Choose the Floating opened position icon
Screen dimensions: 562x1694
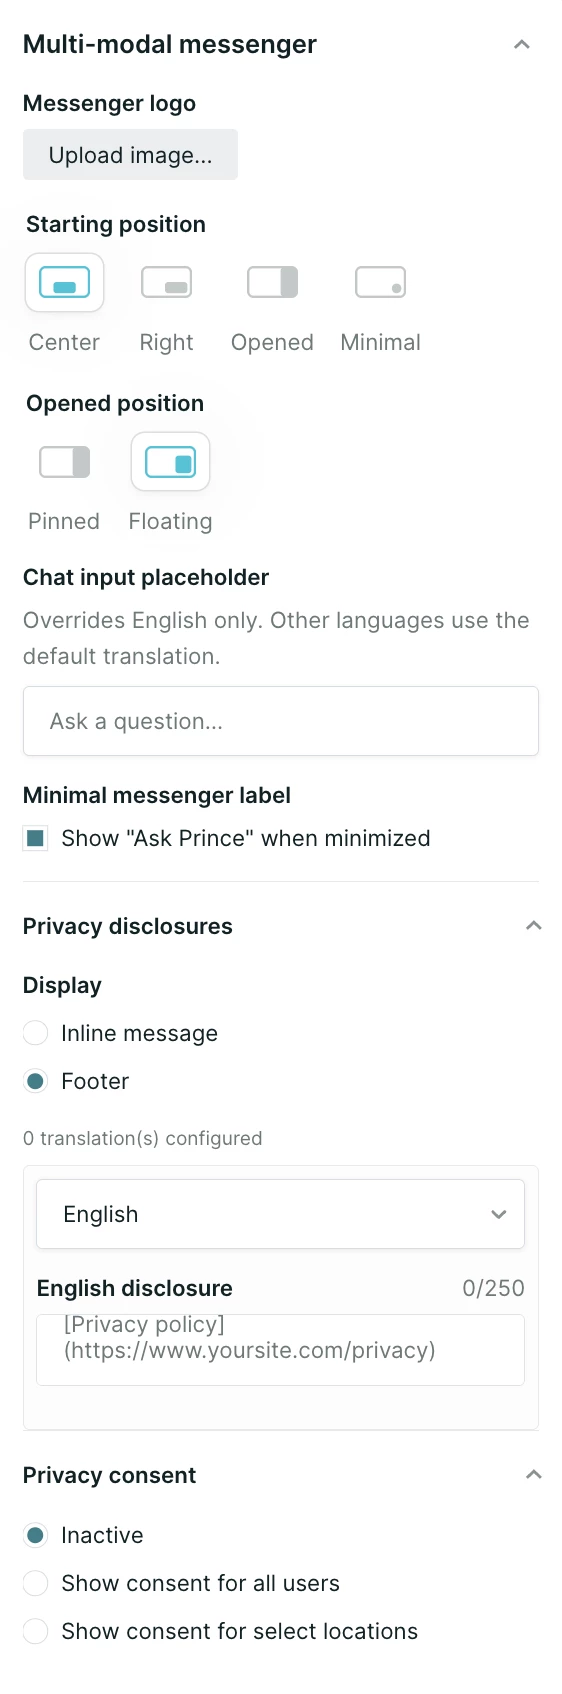[x=171, y=462]
